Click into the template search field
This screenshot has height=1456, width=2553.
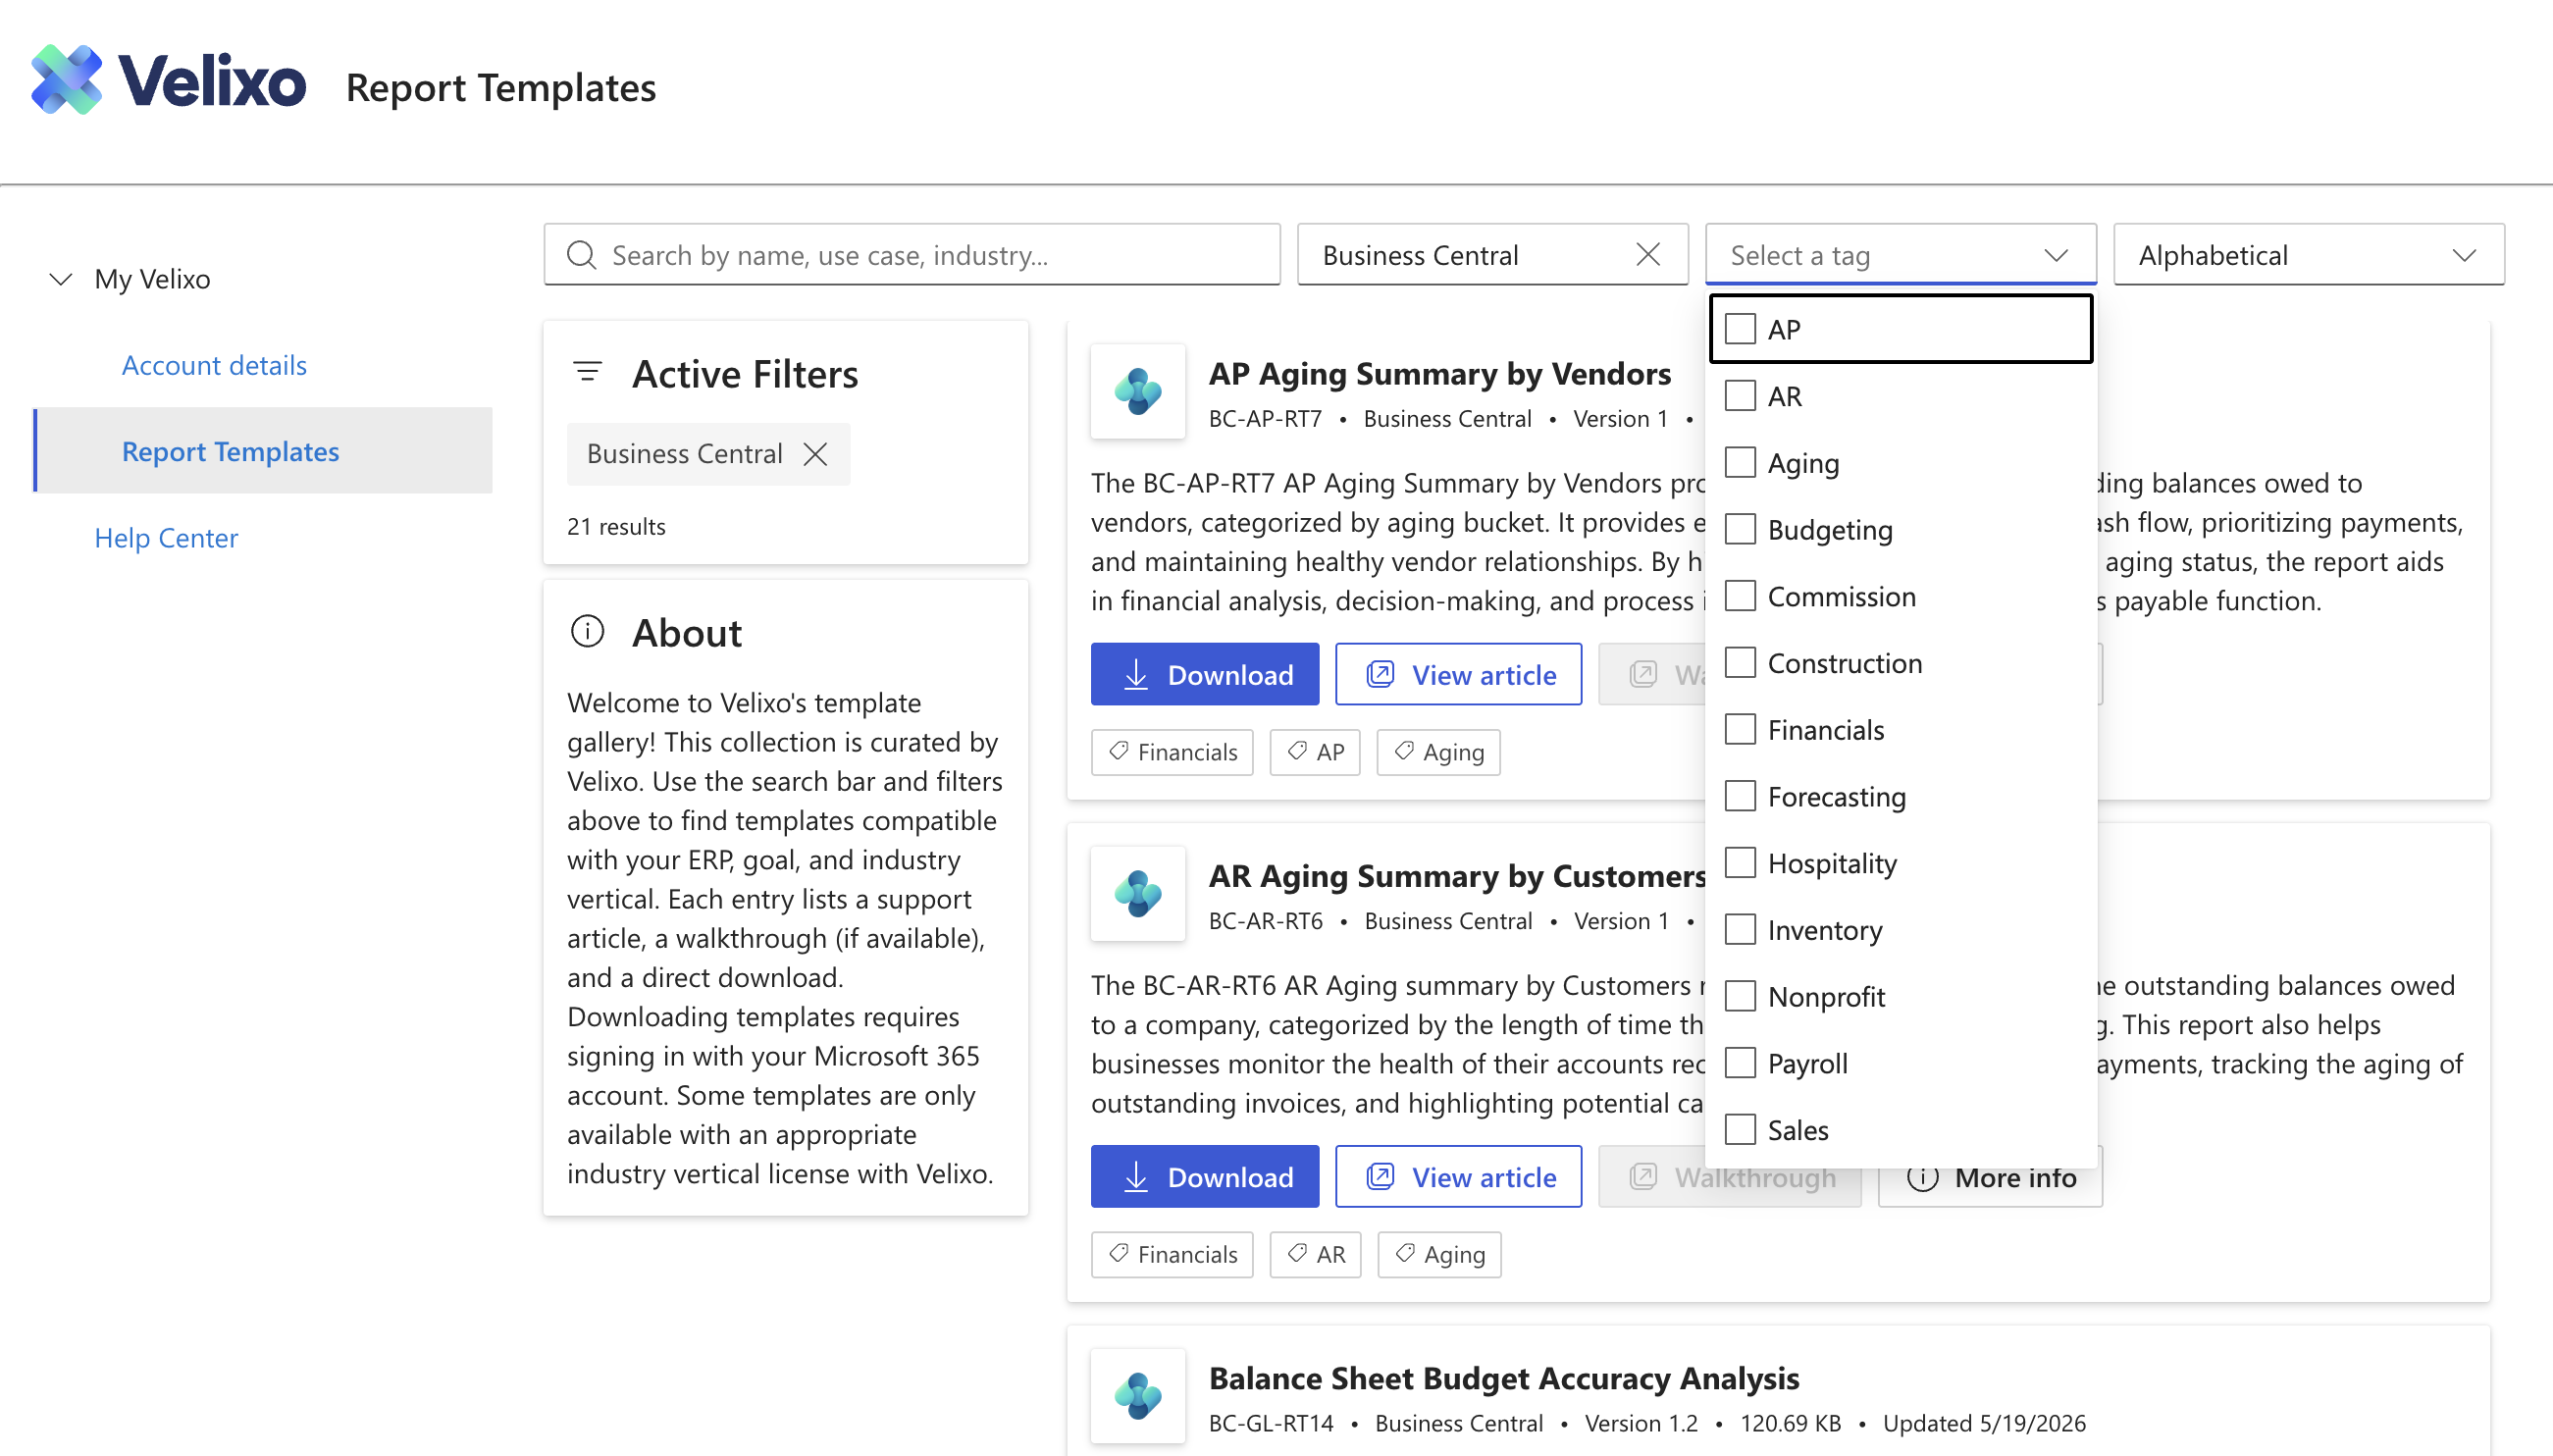911,255
